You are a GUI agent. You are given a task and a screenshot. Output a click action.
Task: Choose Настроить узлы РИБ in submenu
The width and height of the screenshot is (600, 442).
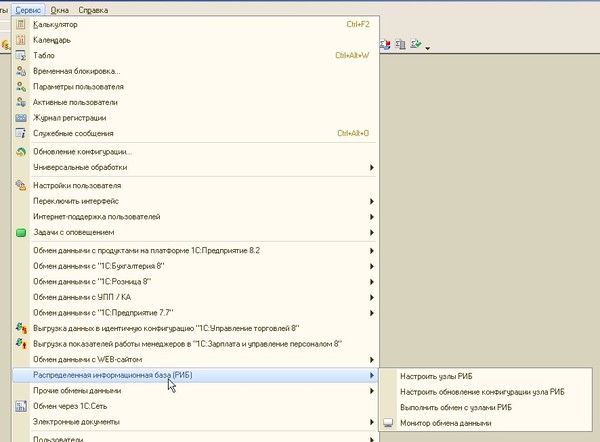(485, 376)
